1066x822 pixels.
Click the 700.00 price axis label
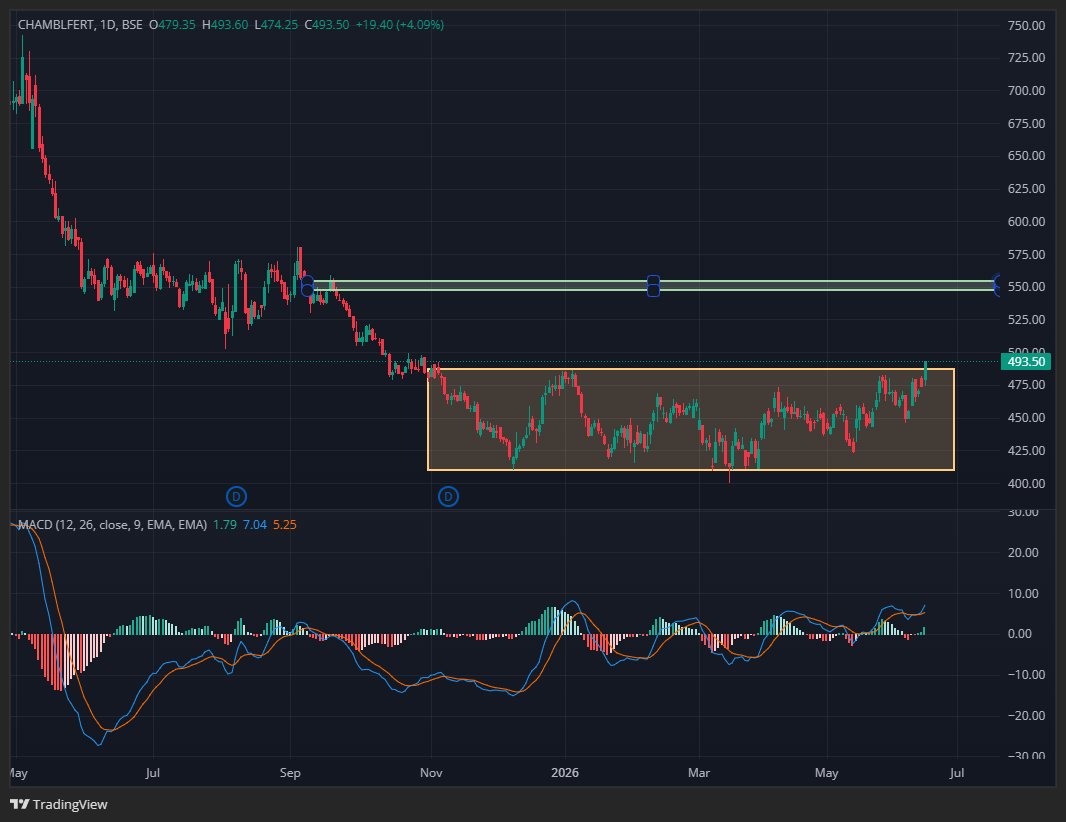pos(1026,90)
